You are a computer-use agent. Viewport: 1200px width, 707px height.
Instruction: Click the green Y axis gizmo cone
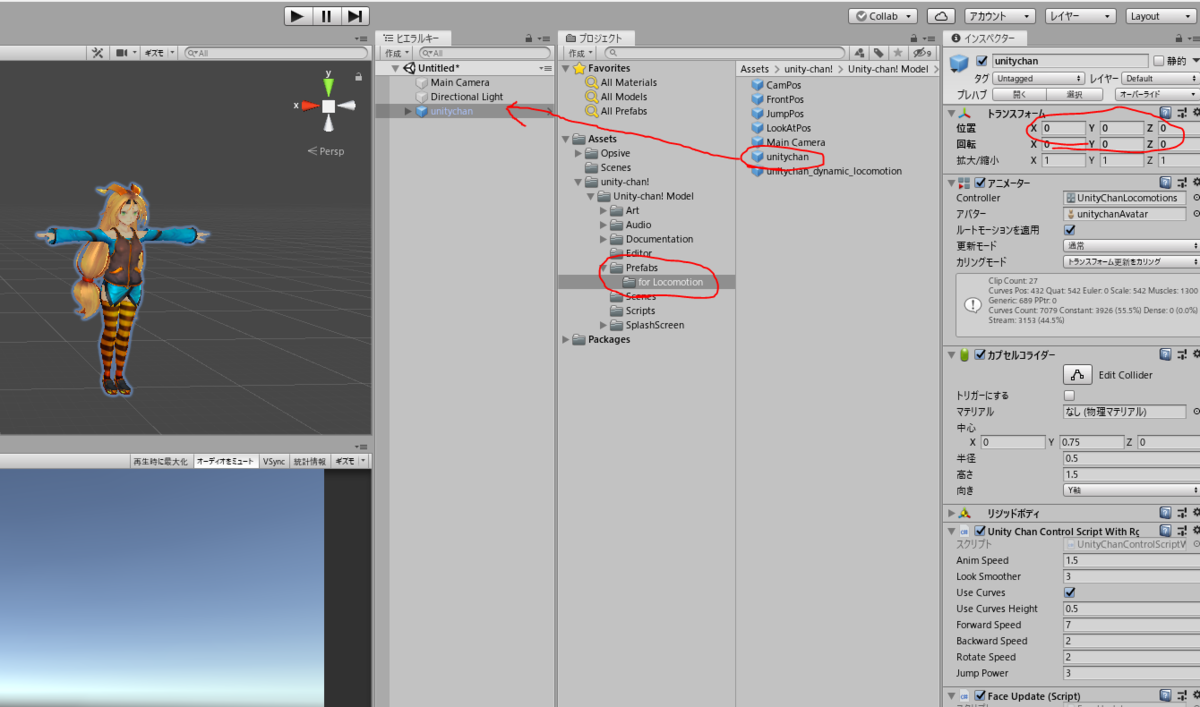(328, 86)
